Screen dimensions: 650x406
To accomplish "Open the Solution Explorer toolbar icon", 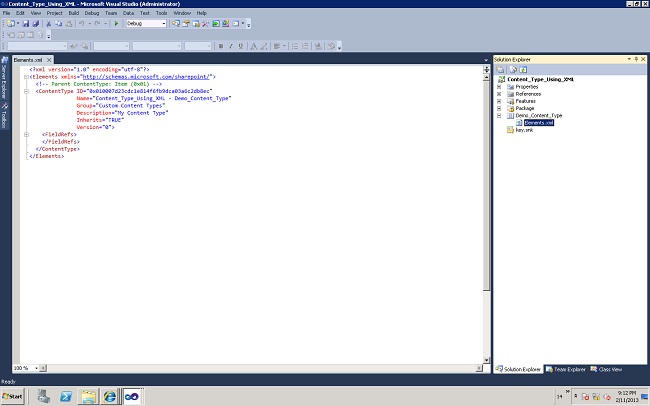I will pyautogui.click(x=176, y=24).
